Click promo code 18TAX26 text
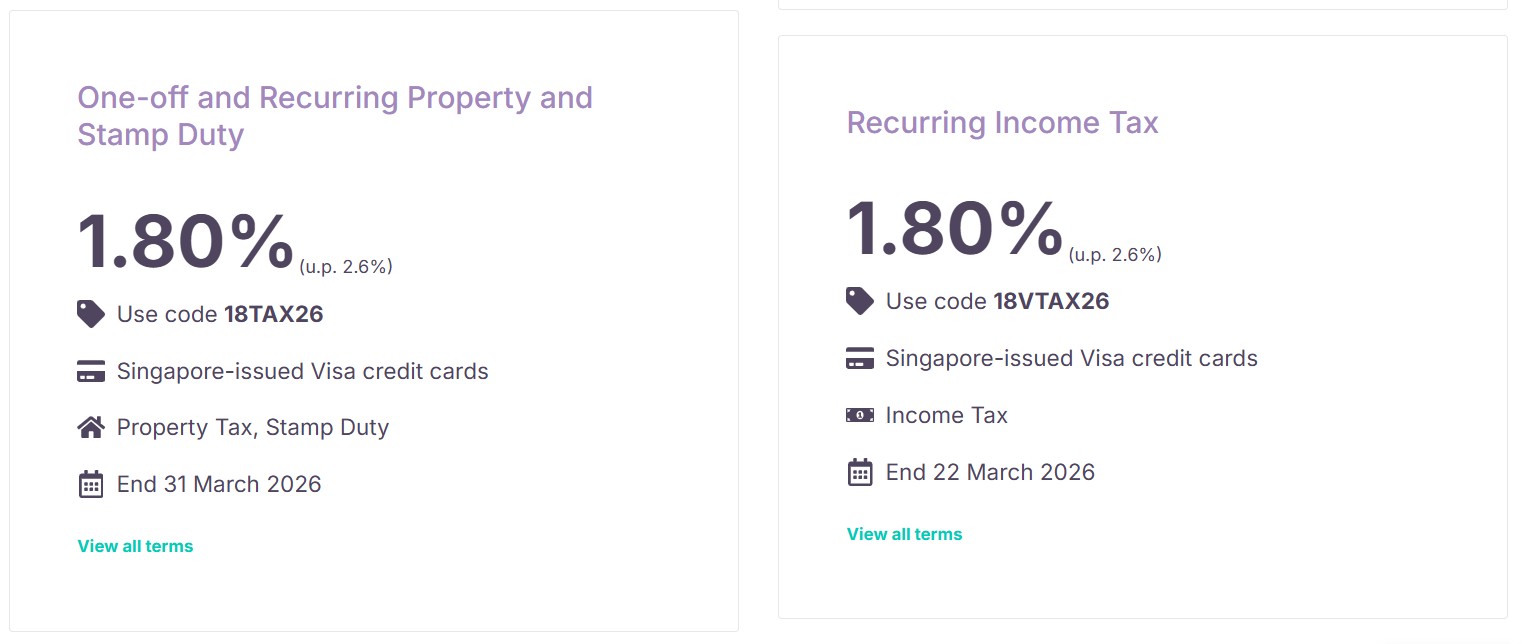 coord(274,314)
